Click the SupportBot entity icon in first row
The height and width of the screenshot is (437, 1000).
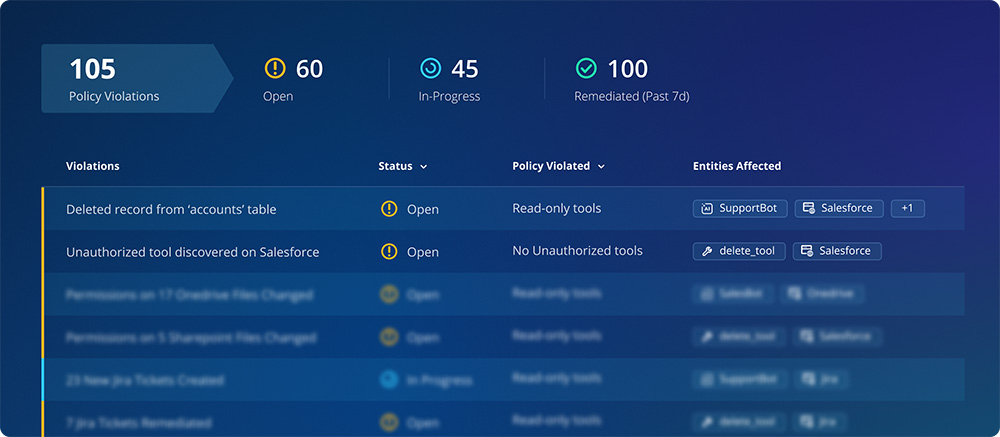pos(707,209)
